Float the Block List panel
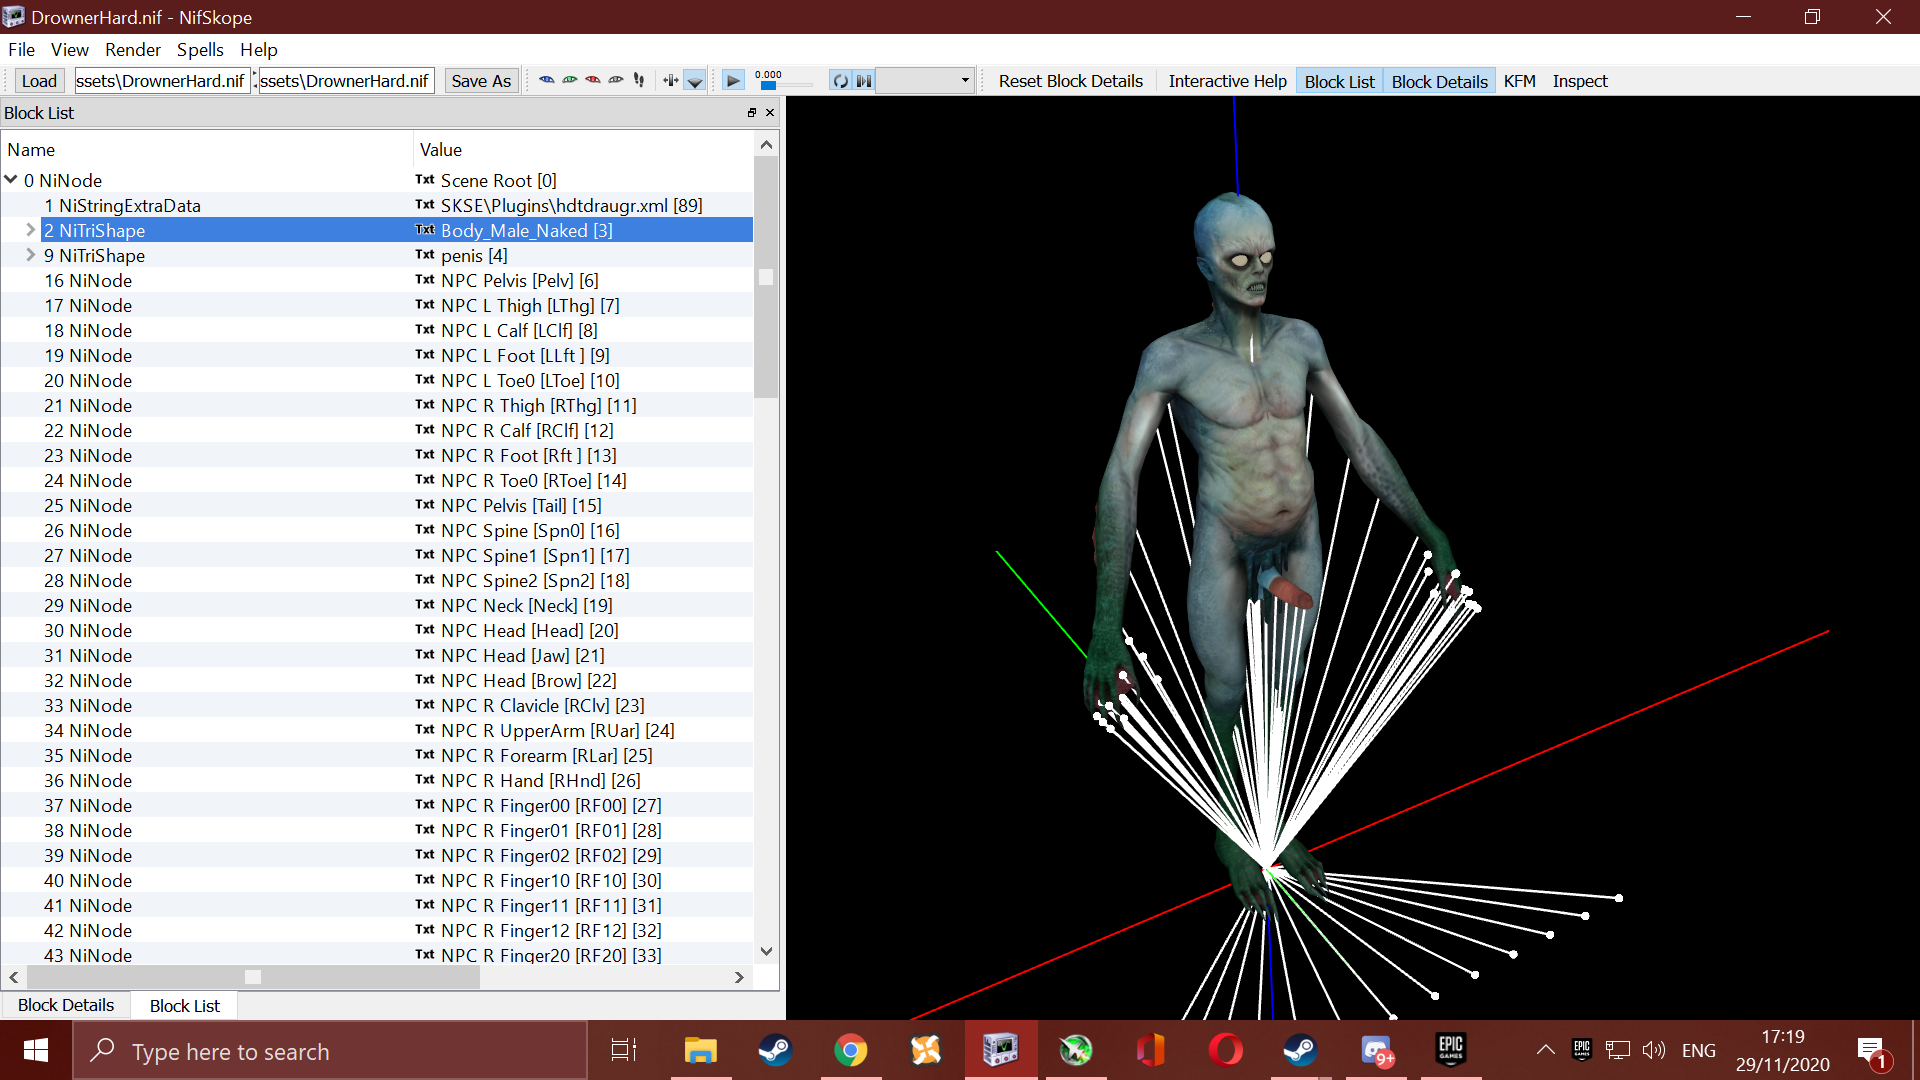Viewport: 1920px width, 1080px height. (x=752, y=113)
